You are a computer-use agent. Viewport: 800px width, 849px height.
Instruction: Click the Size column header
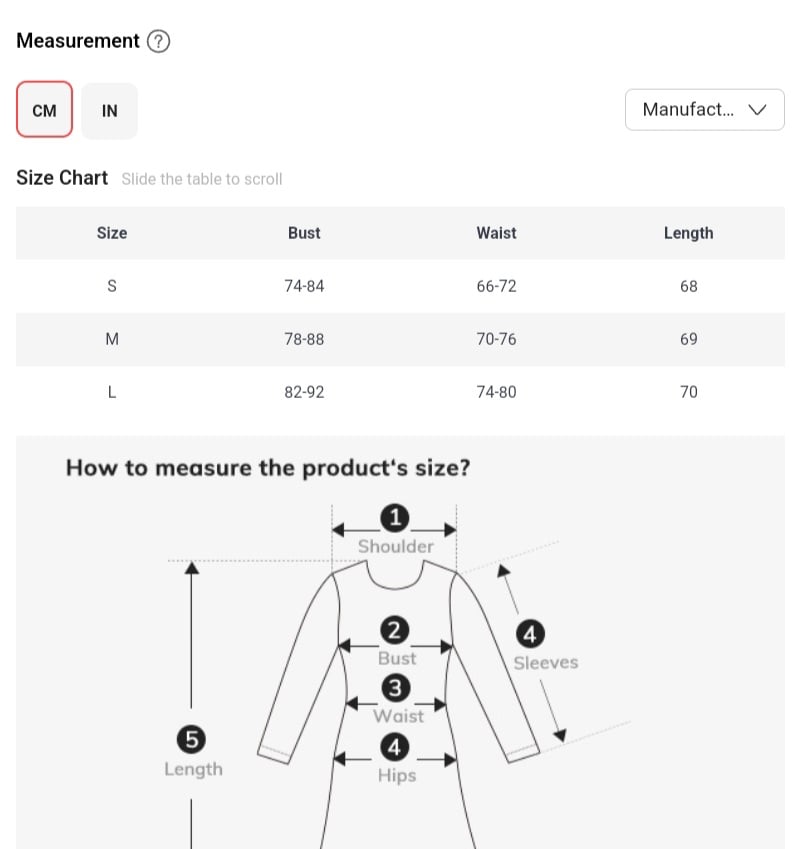(112, 233)
